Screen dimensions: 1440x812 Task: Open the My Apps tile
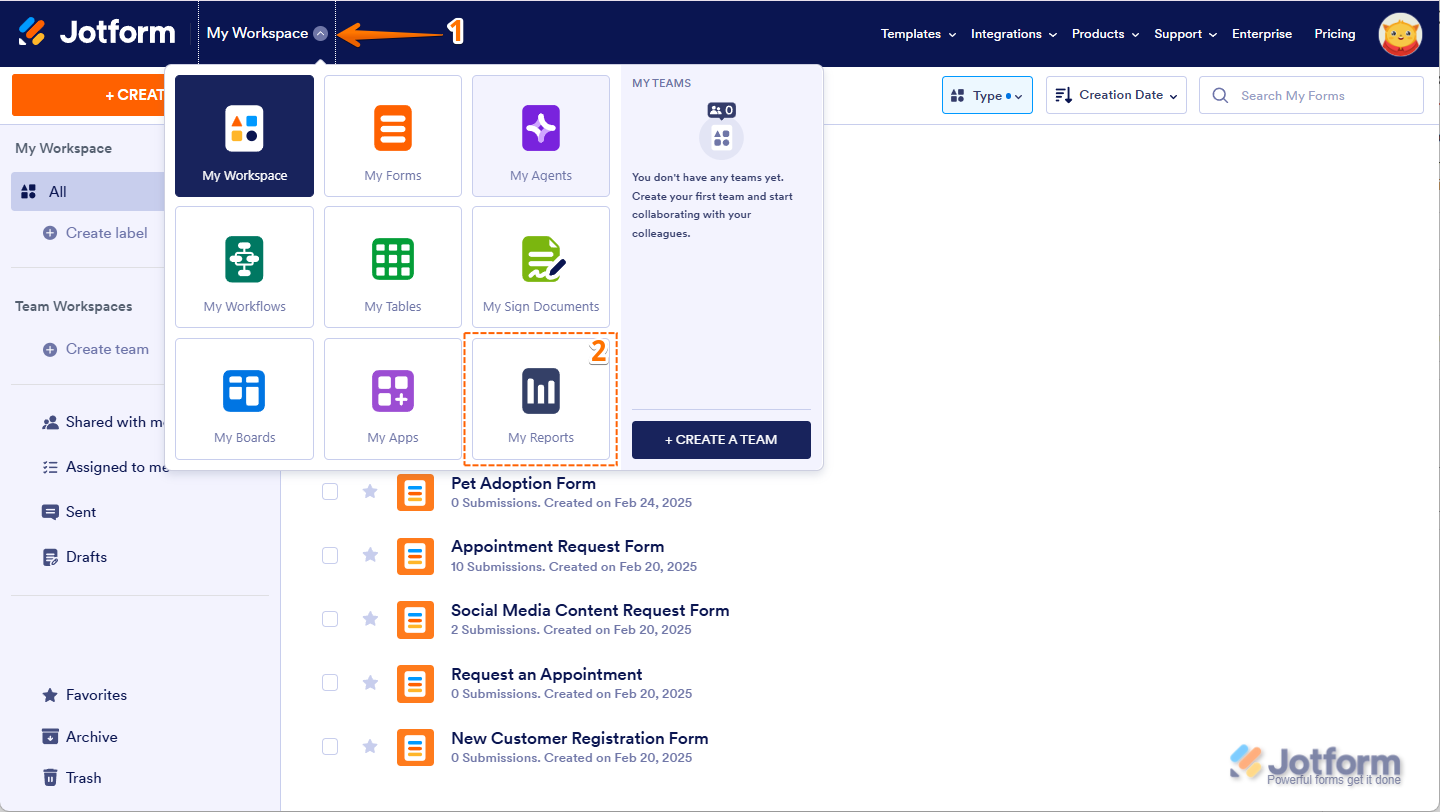tap(393, 399)
